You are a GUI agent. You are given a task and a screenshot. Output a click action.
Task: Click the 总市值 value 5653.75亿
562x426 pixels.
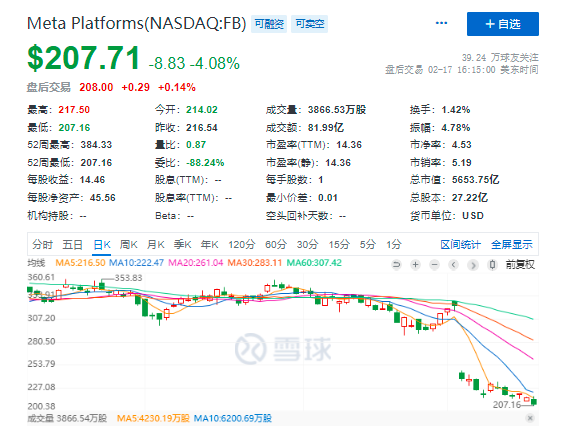[x=475, y=180]
